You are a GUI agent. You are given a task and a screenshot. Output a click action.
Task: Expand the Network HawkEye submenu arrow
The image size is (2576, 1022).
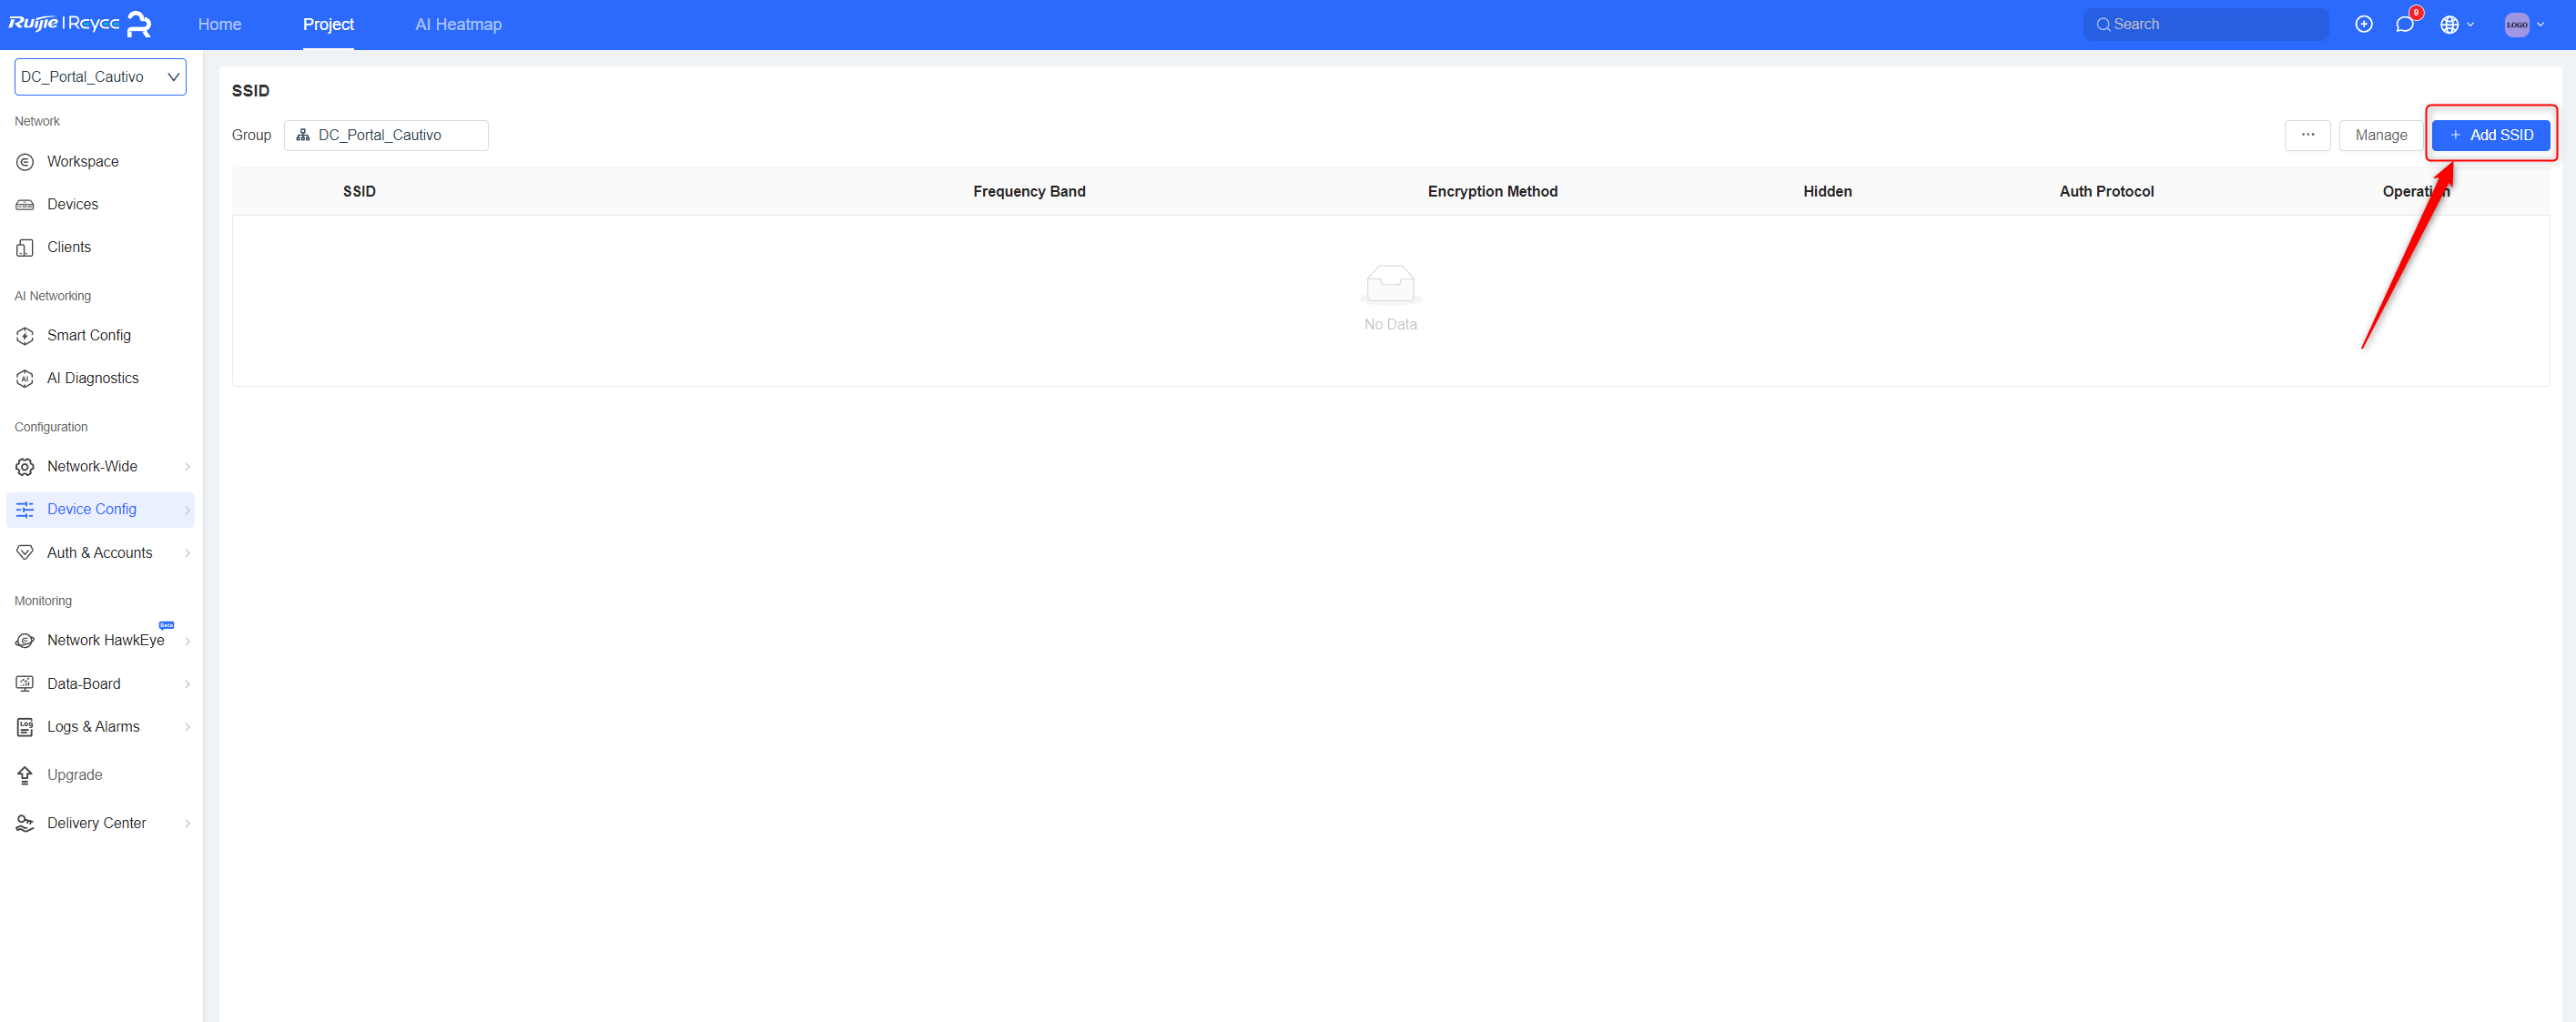tap(187, 641)
